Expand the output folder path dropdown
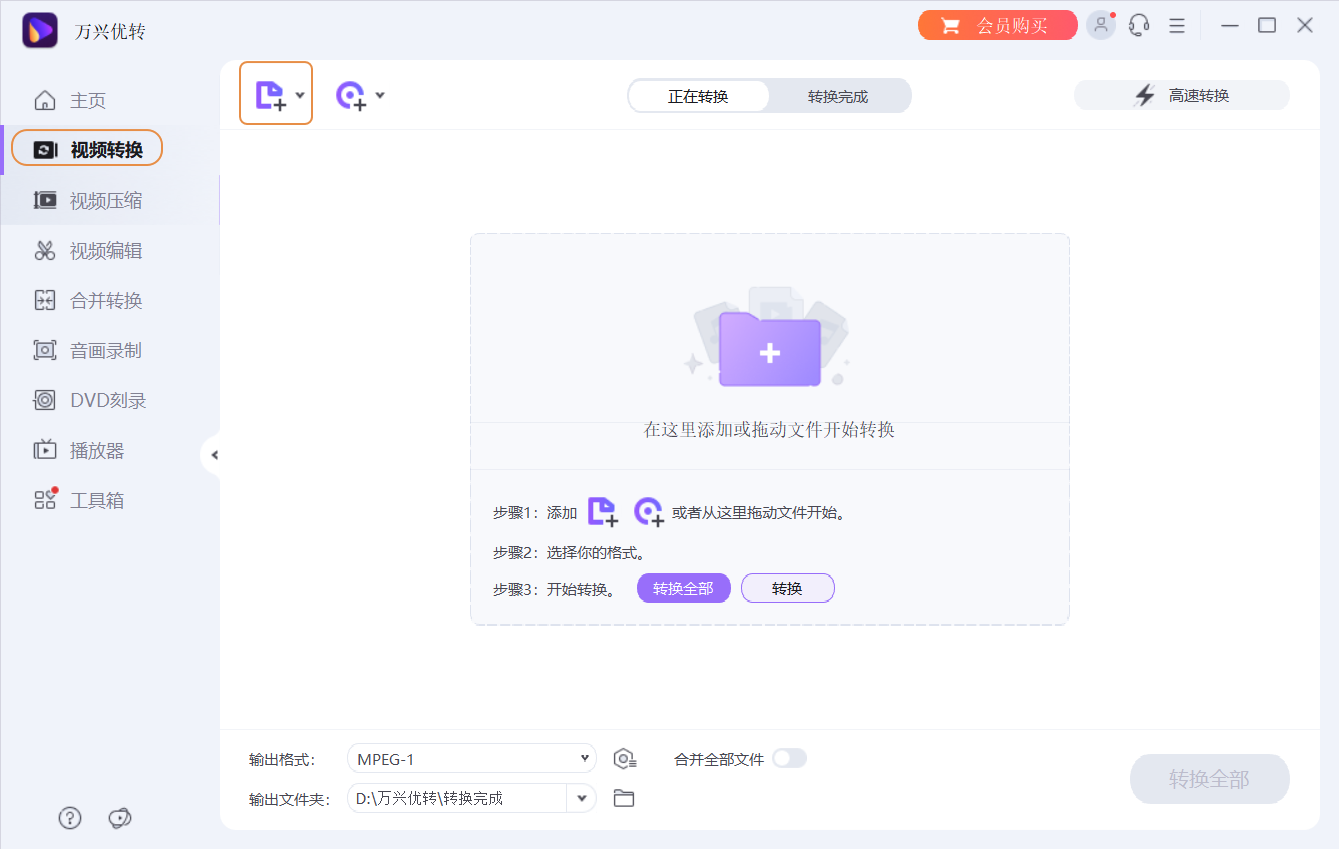The width and height of the screenshot is (1339, 849). coord(581,798)
